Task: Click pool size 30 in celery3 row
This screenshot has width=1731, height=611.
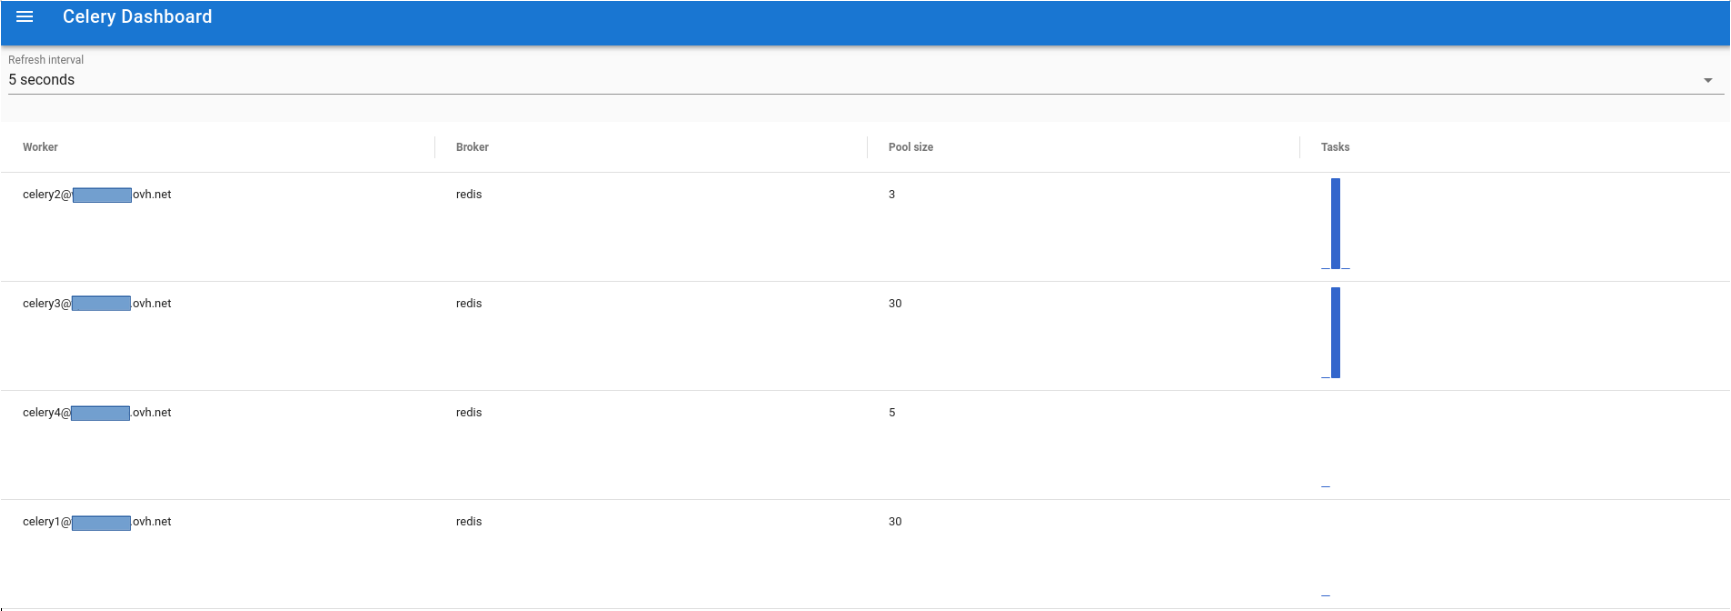Action: (x=895, y=304)
